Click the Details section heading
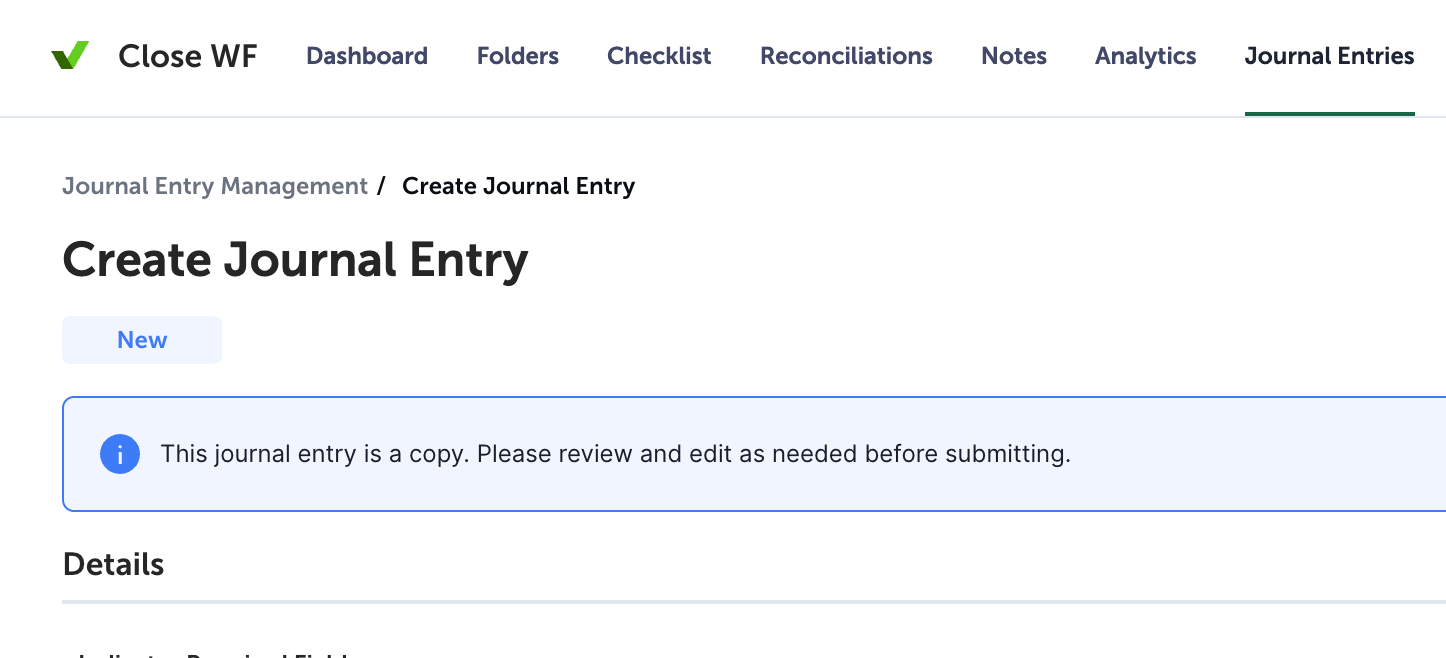Image resolution: width=1446 pixels, height=658 pixels. [113, 565]
